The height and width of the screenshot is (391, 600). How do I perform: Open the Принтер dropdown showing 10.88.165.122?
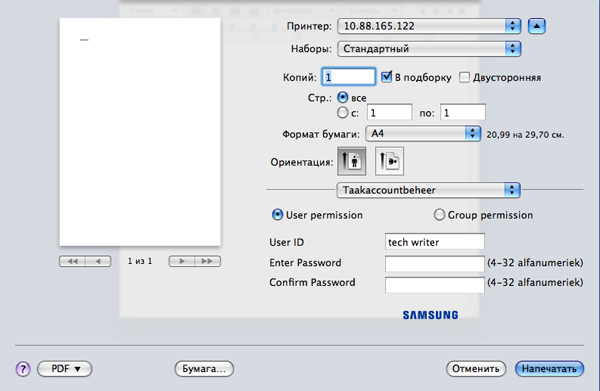tap(429, 26)
